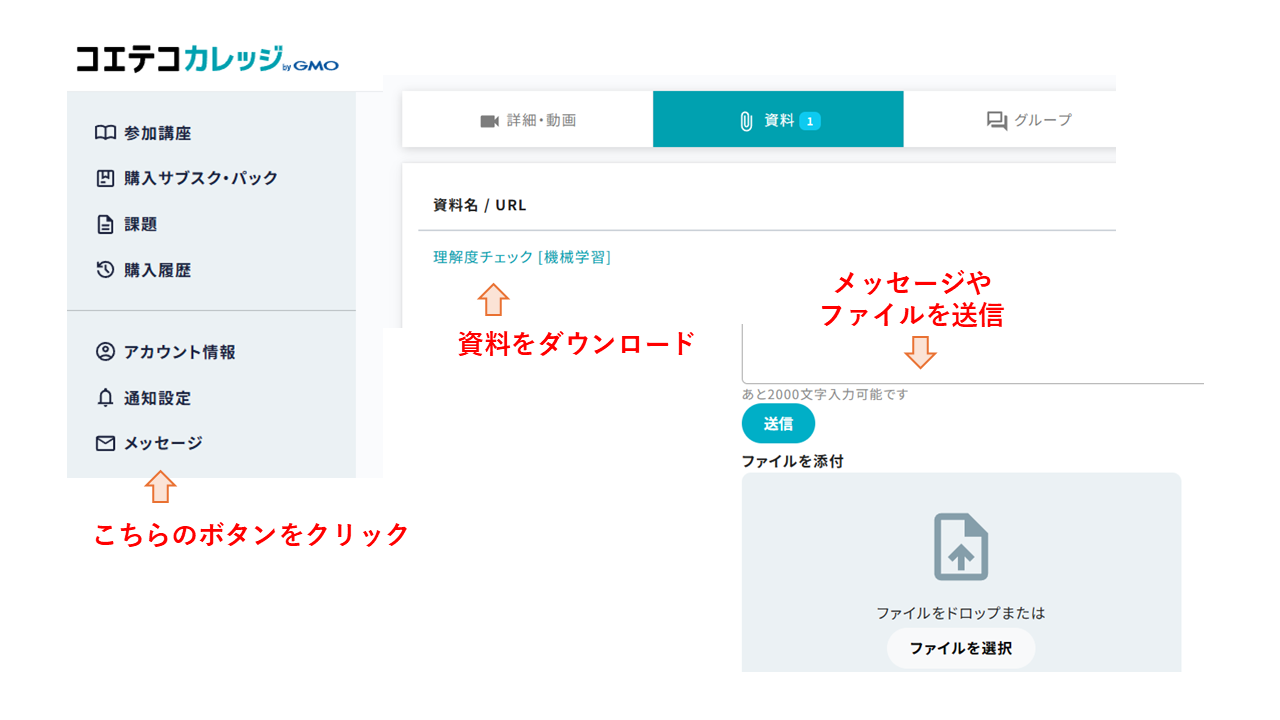Click the 資料名 / URL column header
This screenshot has width=1280, height=720.
tap(479, 205)
